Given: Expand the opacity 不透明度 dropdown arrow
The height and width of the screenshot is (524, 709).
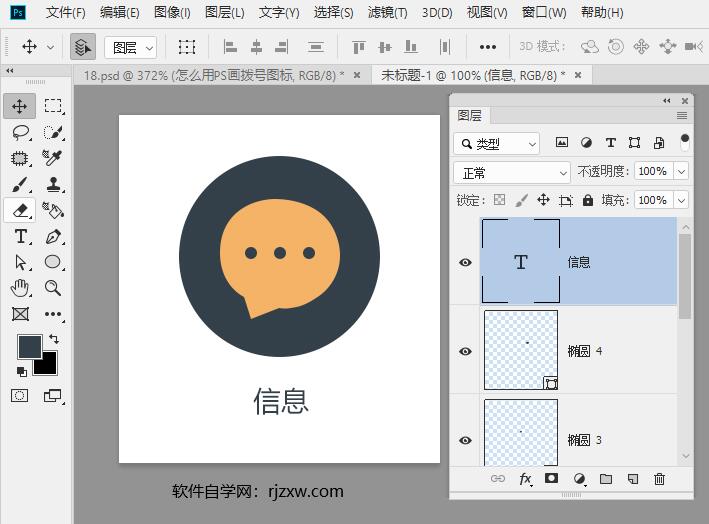Looking at the screenshot, I should coord(681,172).
